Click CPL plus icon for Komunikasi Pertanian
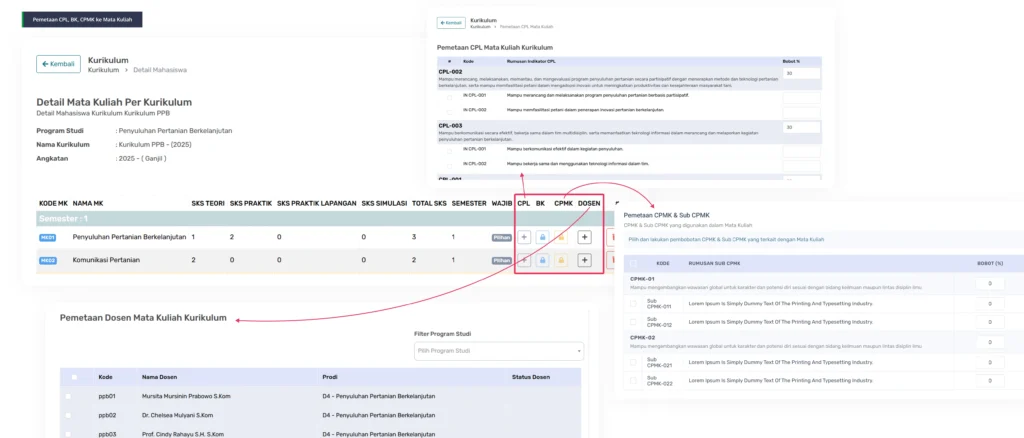The width and height of the screenshot is (1024, 438). tap(524, 260)
